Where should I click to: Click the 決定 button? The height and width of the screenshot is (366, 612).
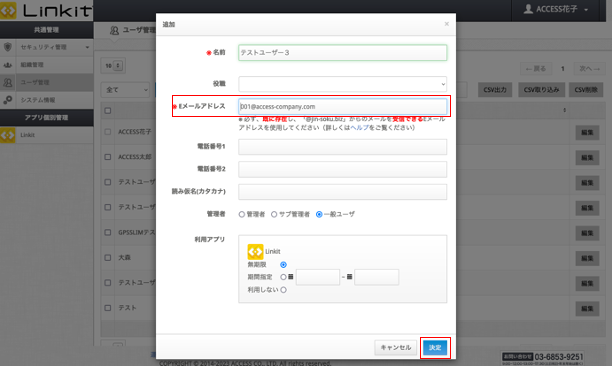435,348
